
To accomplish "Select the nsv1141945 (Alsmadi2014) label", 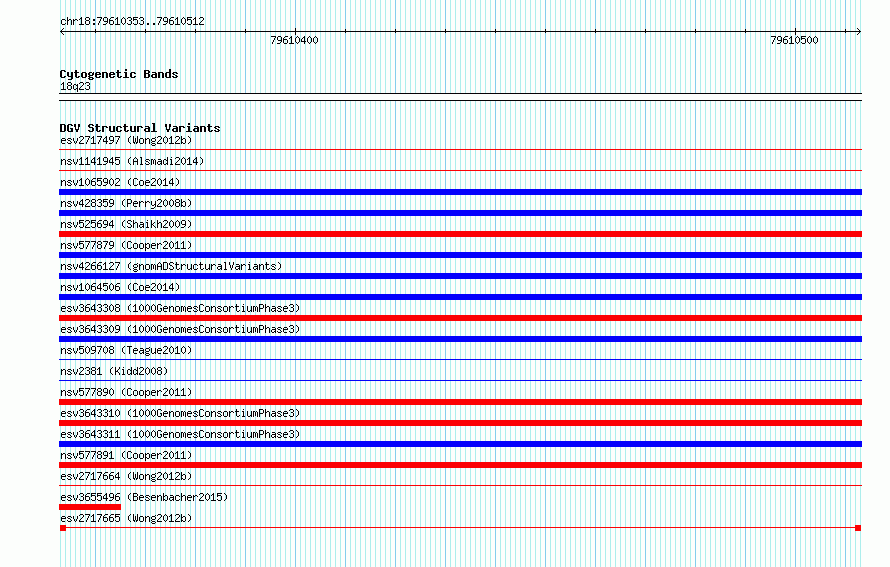I will (132, 161).
